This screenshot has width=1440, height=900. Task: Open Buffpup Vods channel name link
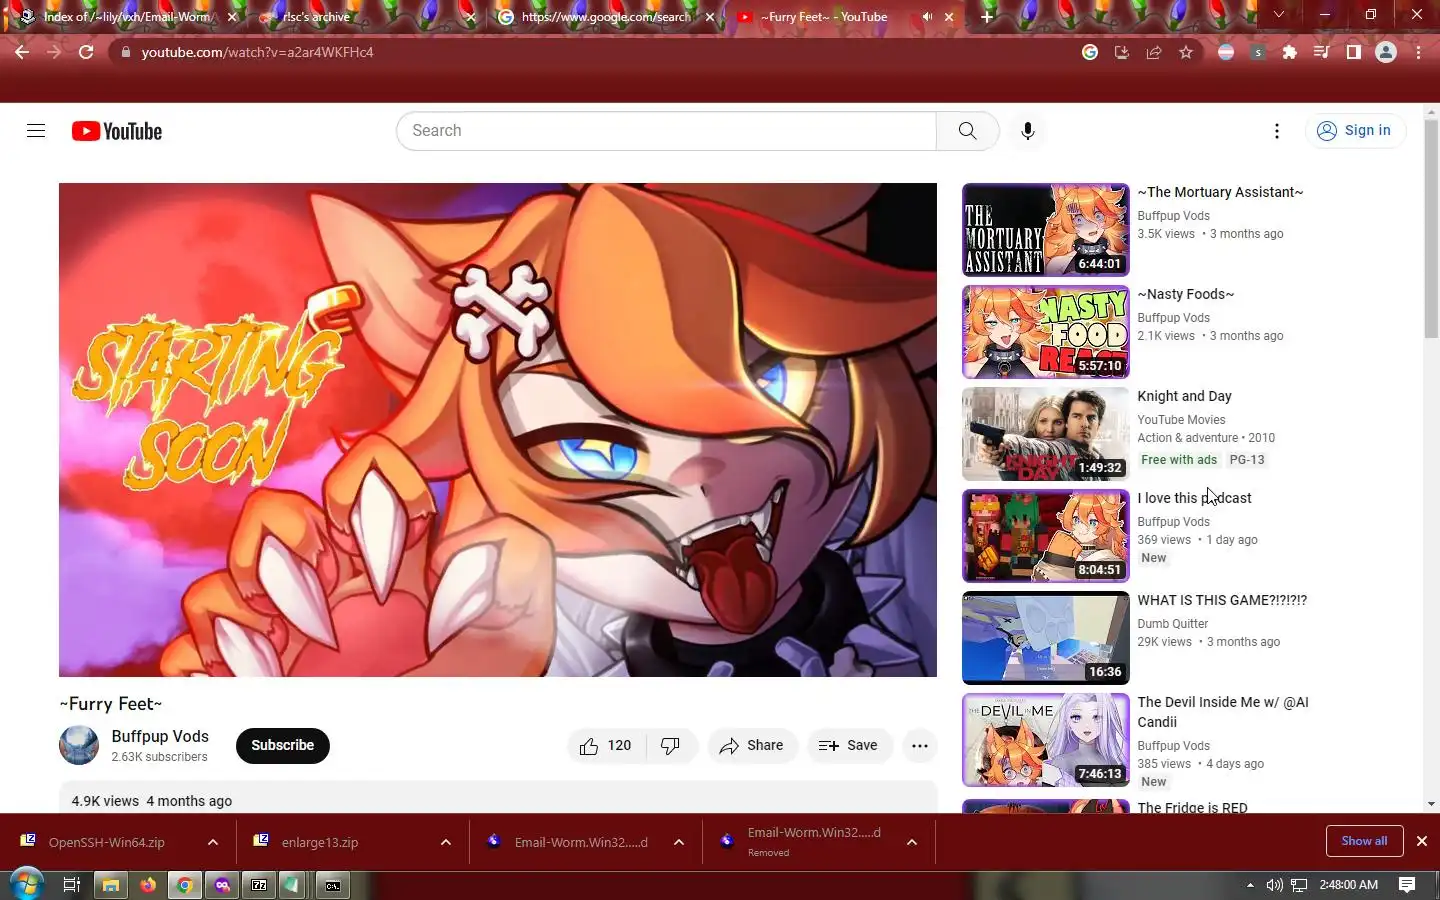click(x=160, y=737)
